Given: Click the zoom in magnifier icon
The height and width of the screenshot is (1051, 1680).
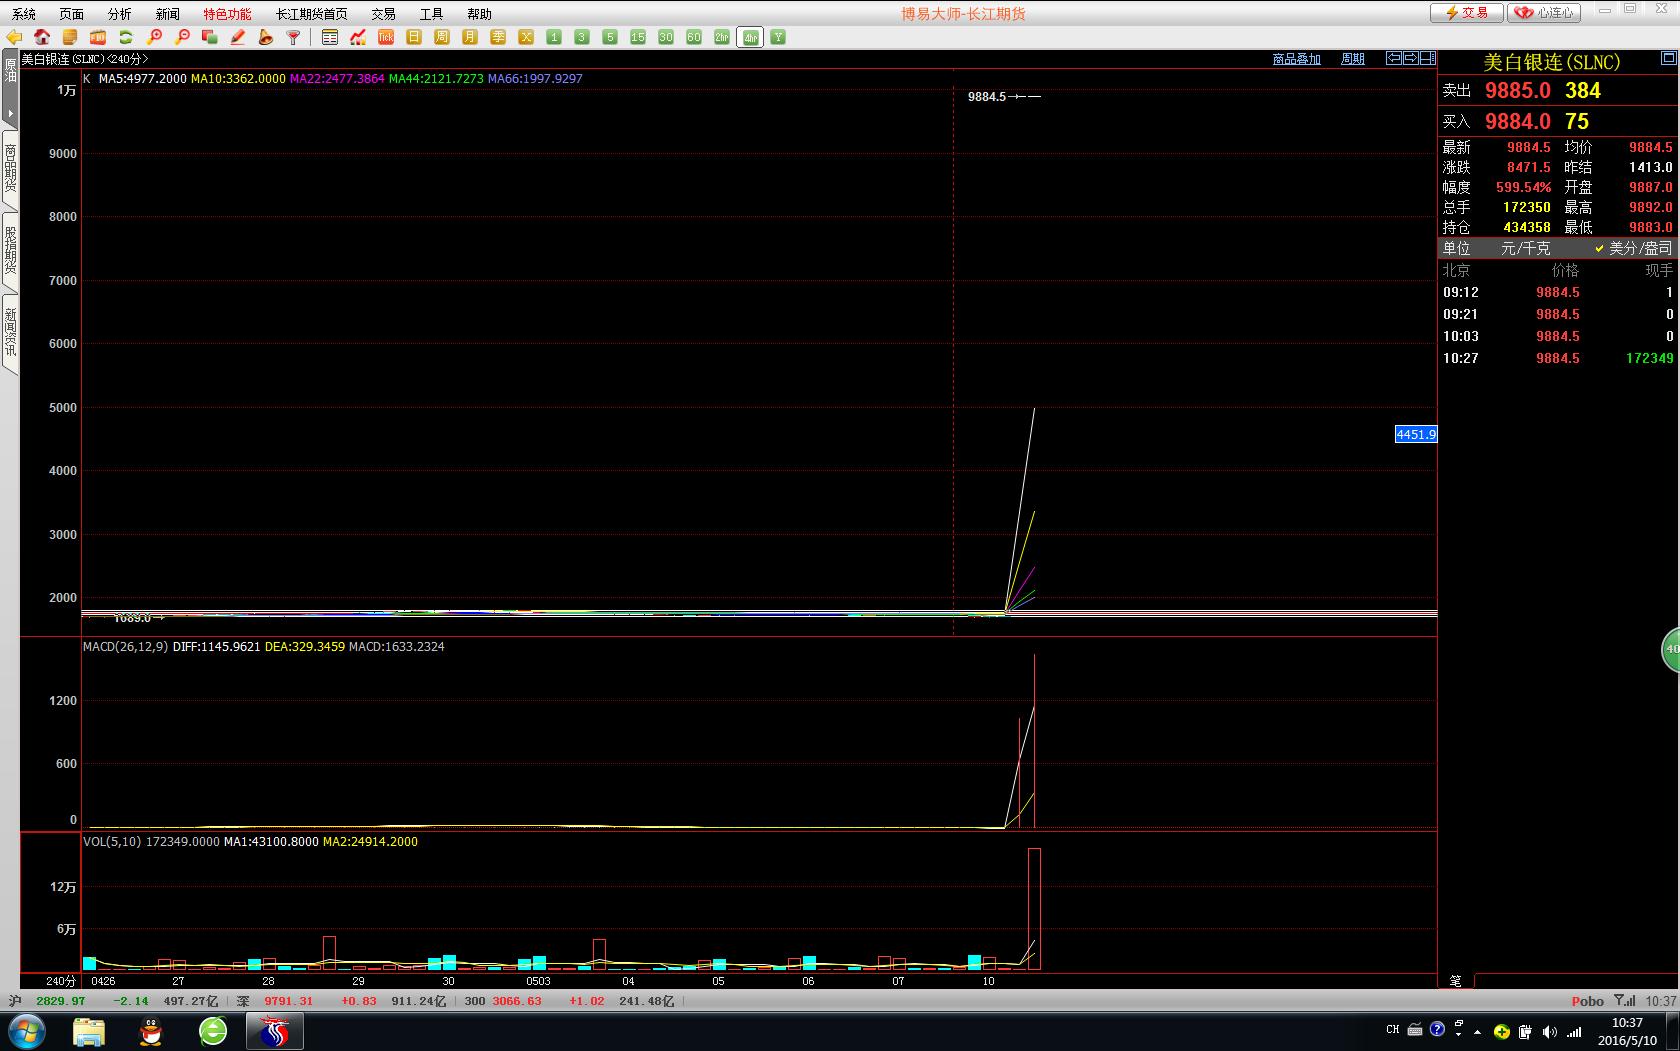Looking at the screenshot, I should [154, 37].
